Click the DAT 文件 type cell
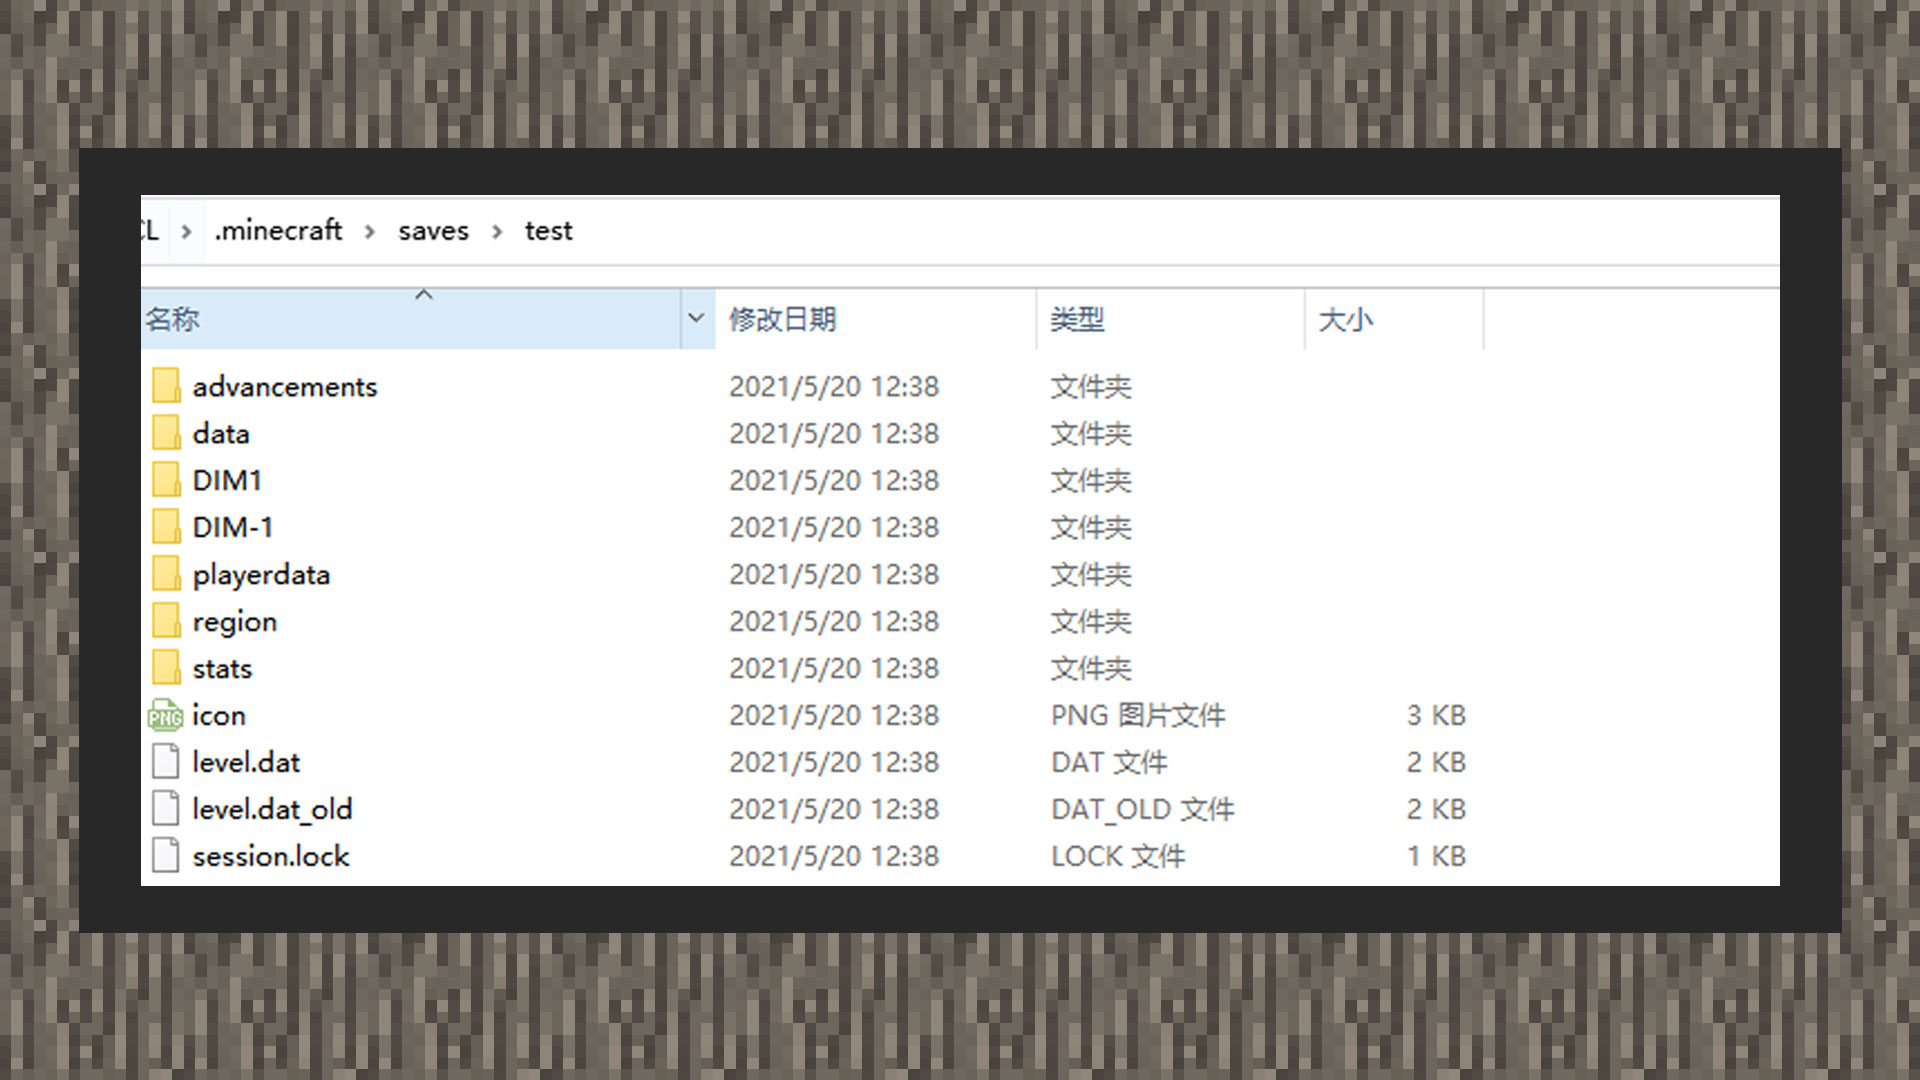 tap(1109, 763)
